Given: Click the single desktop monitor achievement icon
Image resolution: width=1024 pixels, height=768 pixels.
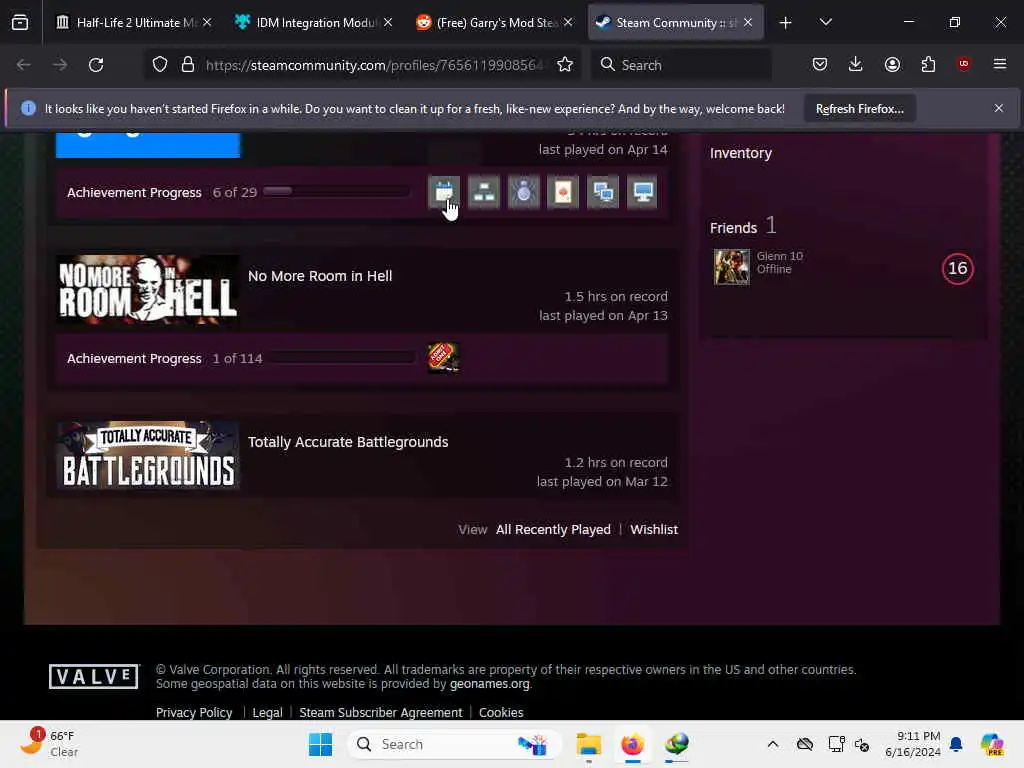Looking at the screenshot, I should [643, 192].
